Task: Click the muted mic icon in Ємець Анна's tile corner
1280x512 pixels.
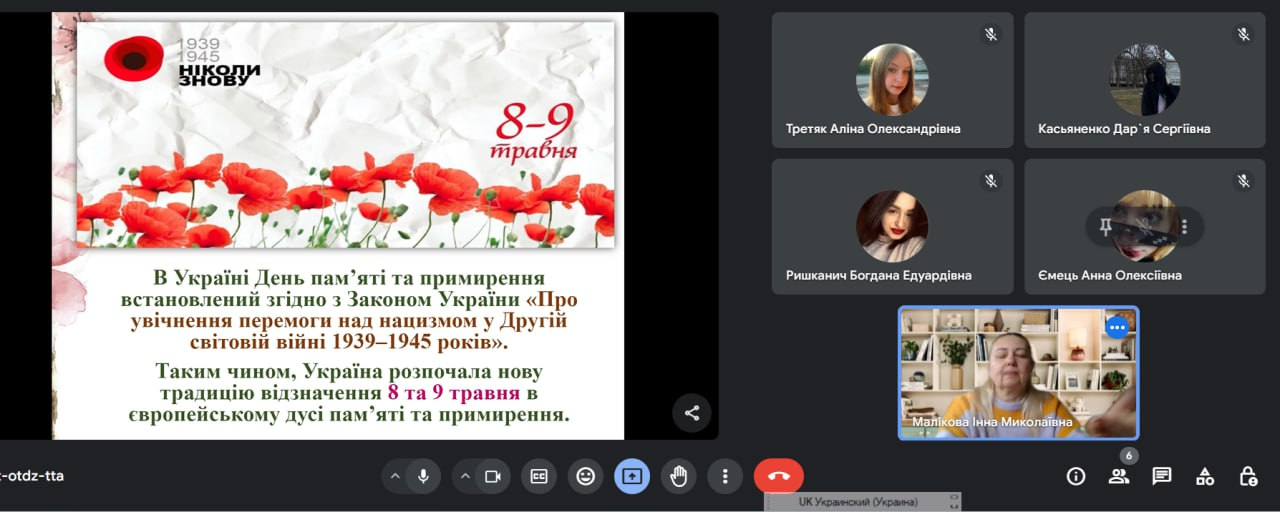Action: [1243, 181]
